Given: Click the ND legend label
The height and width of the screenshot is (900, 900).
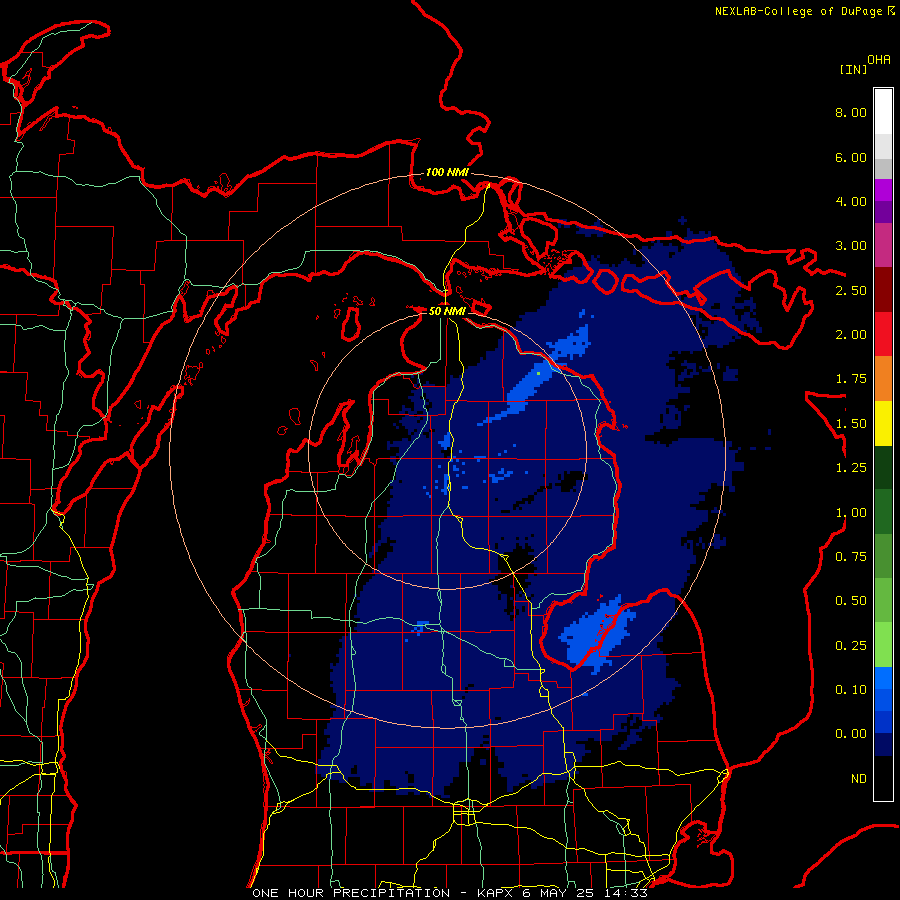Looking at the screenshot, I should coord(859,779).
